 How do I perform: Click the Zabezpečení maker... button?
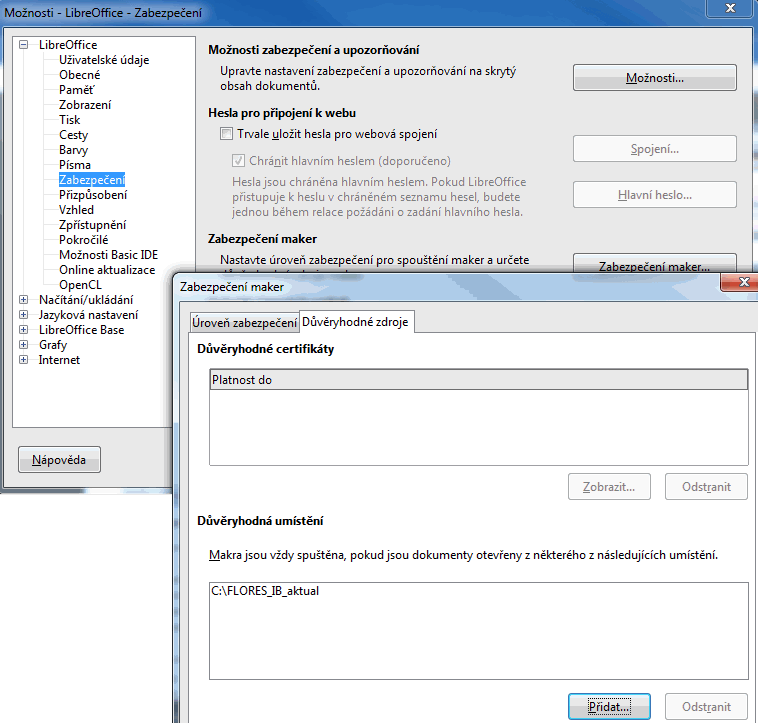[655, 265]
